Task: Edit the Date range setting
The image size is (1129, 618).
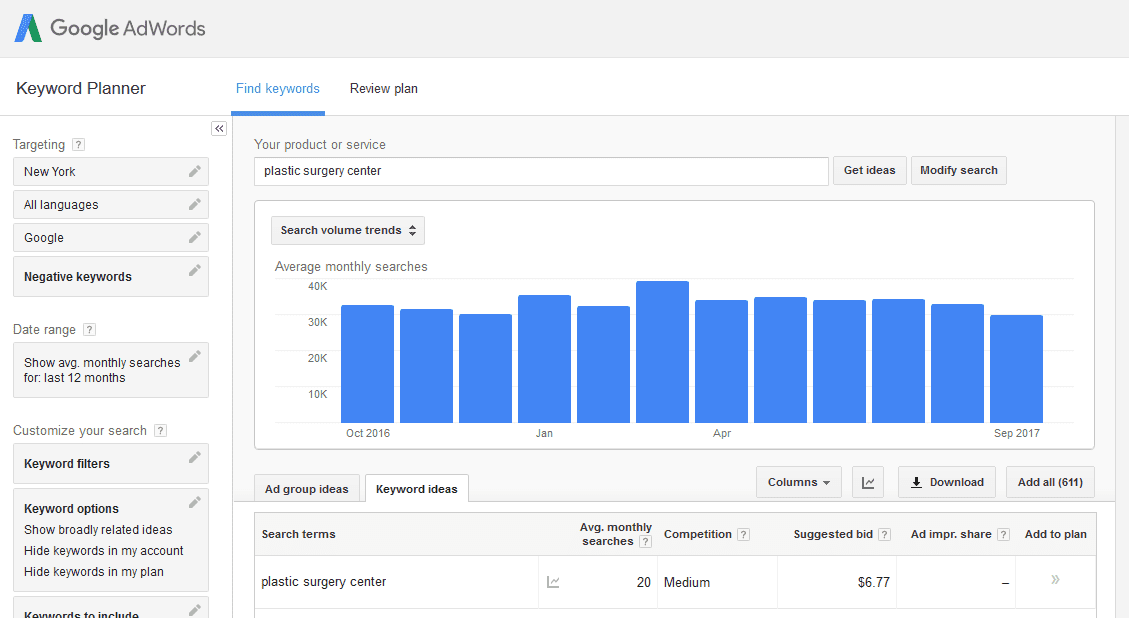Action: (x=195, y=356)
